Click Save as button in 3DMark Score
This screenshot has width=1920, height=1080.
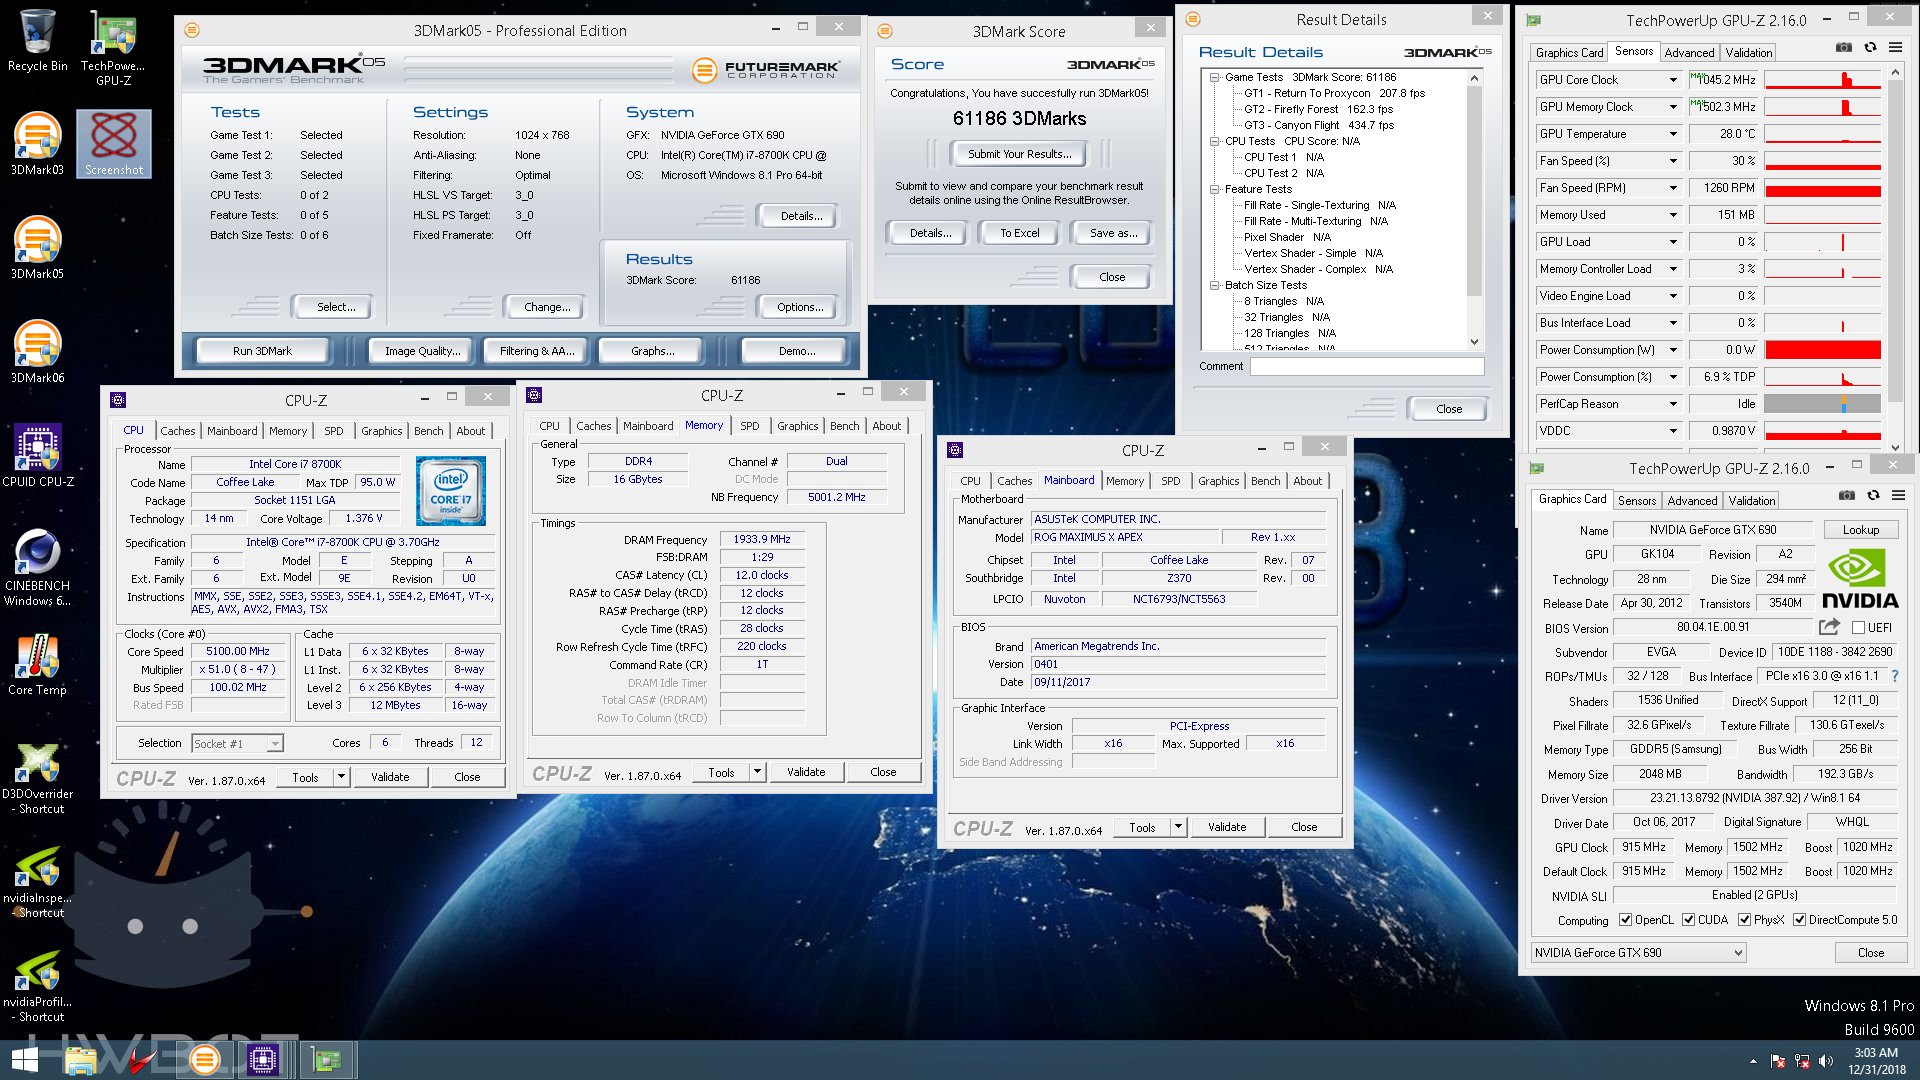coord(1113,233)
